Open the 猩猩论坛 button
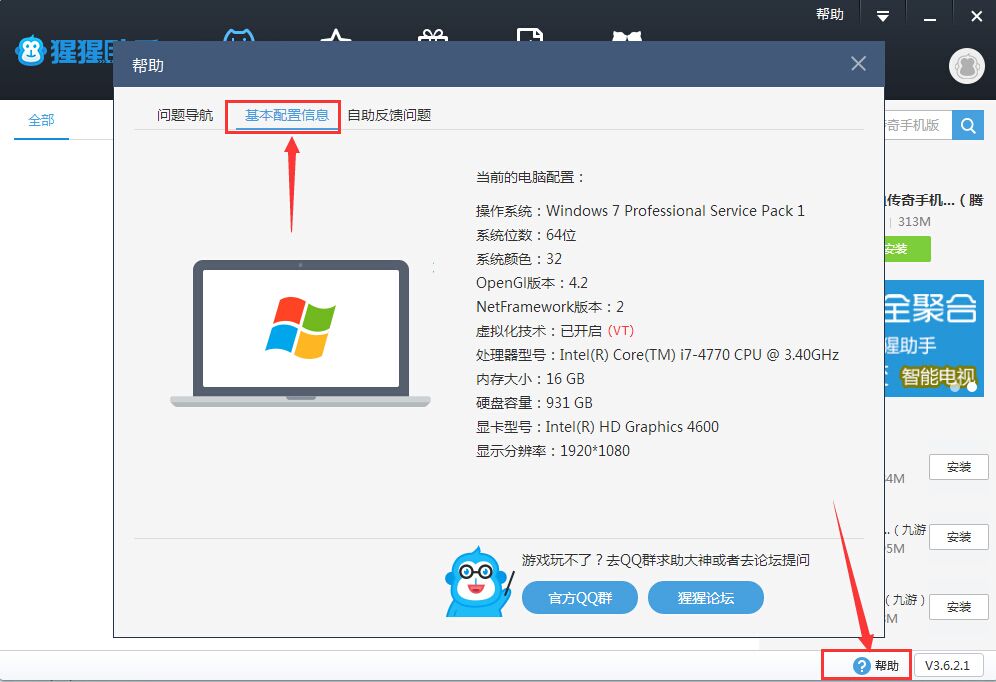Image resolution: width=996 pixels, height=682 pixels. coord(706,598)
